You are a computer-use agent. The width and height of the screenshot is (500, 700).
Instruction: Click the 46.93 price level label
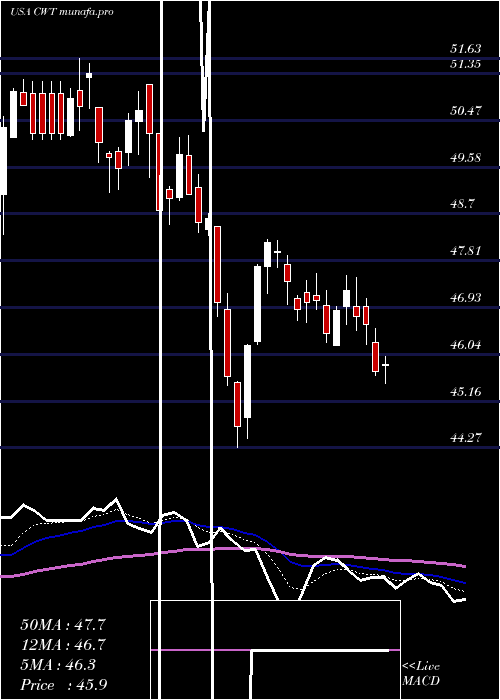465,298
